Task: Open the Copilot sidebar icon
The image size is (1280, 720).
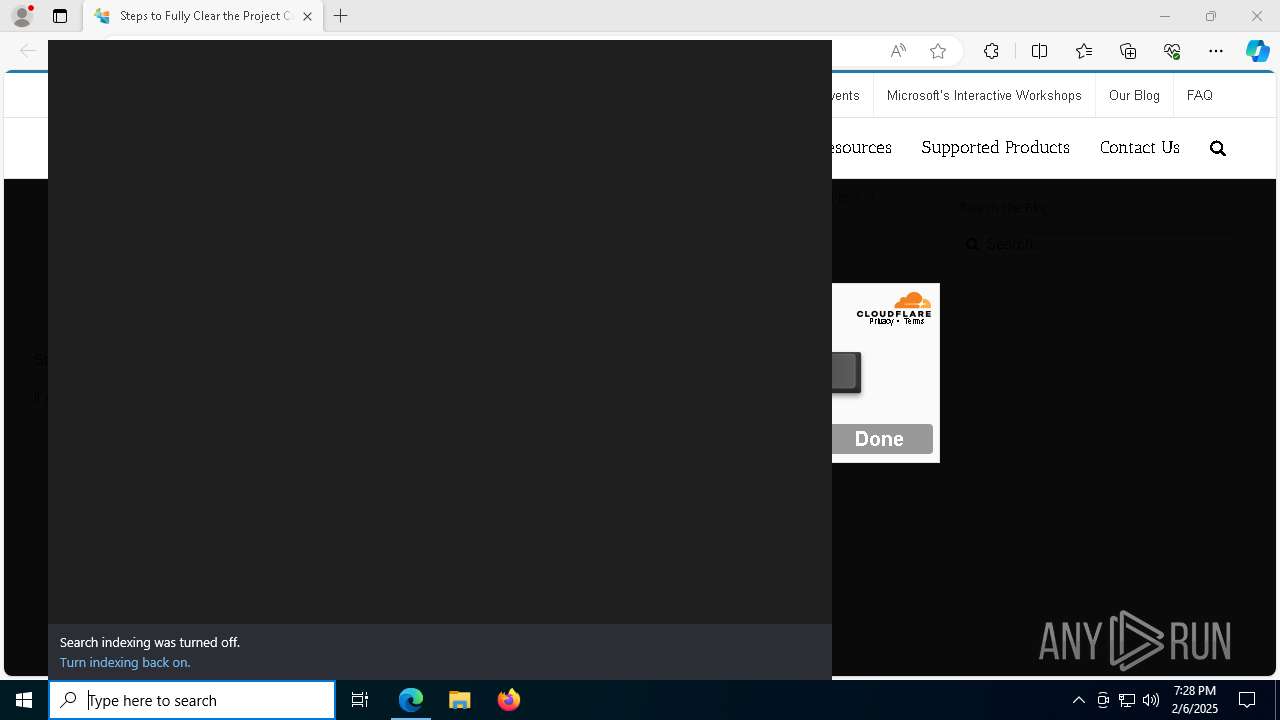Action: click(1257, 51)
